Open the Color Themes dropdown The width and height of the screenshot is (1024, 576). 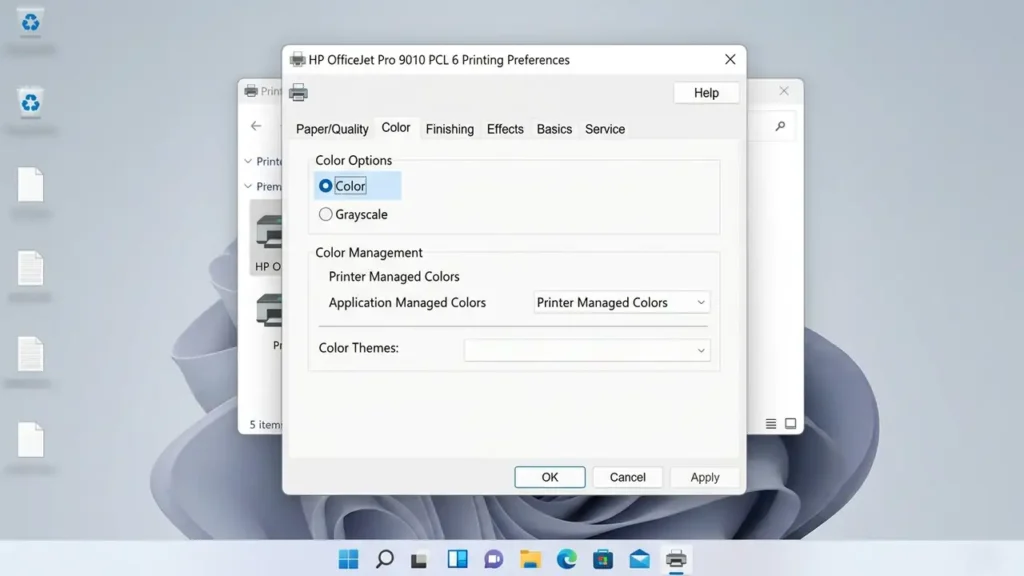(x=586, y=350)
